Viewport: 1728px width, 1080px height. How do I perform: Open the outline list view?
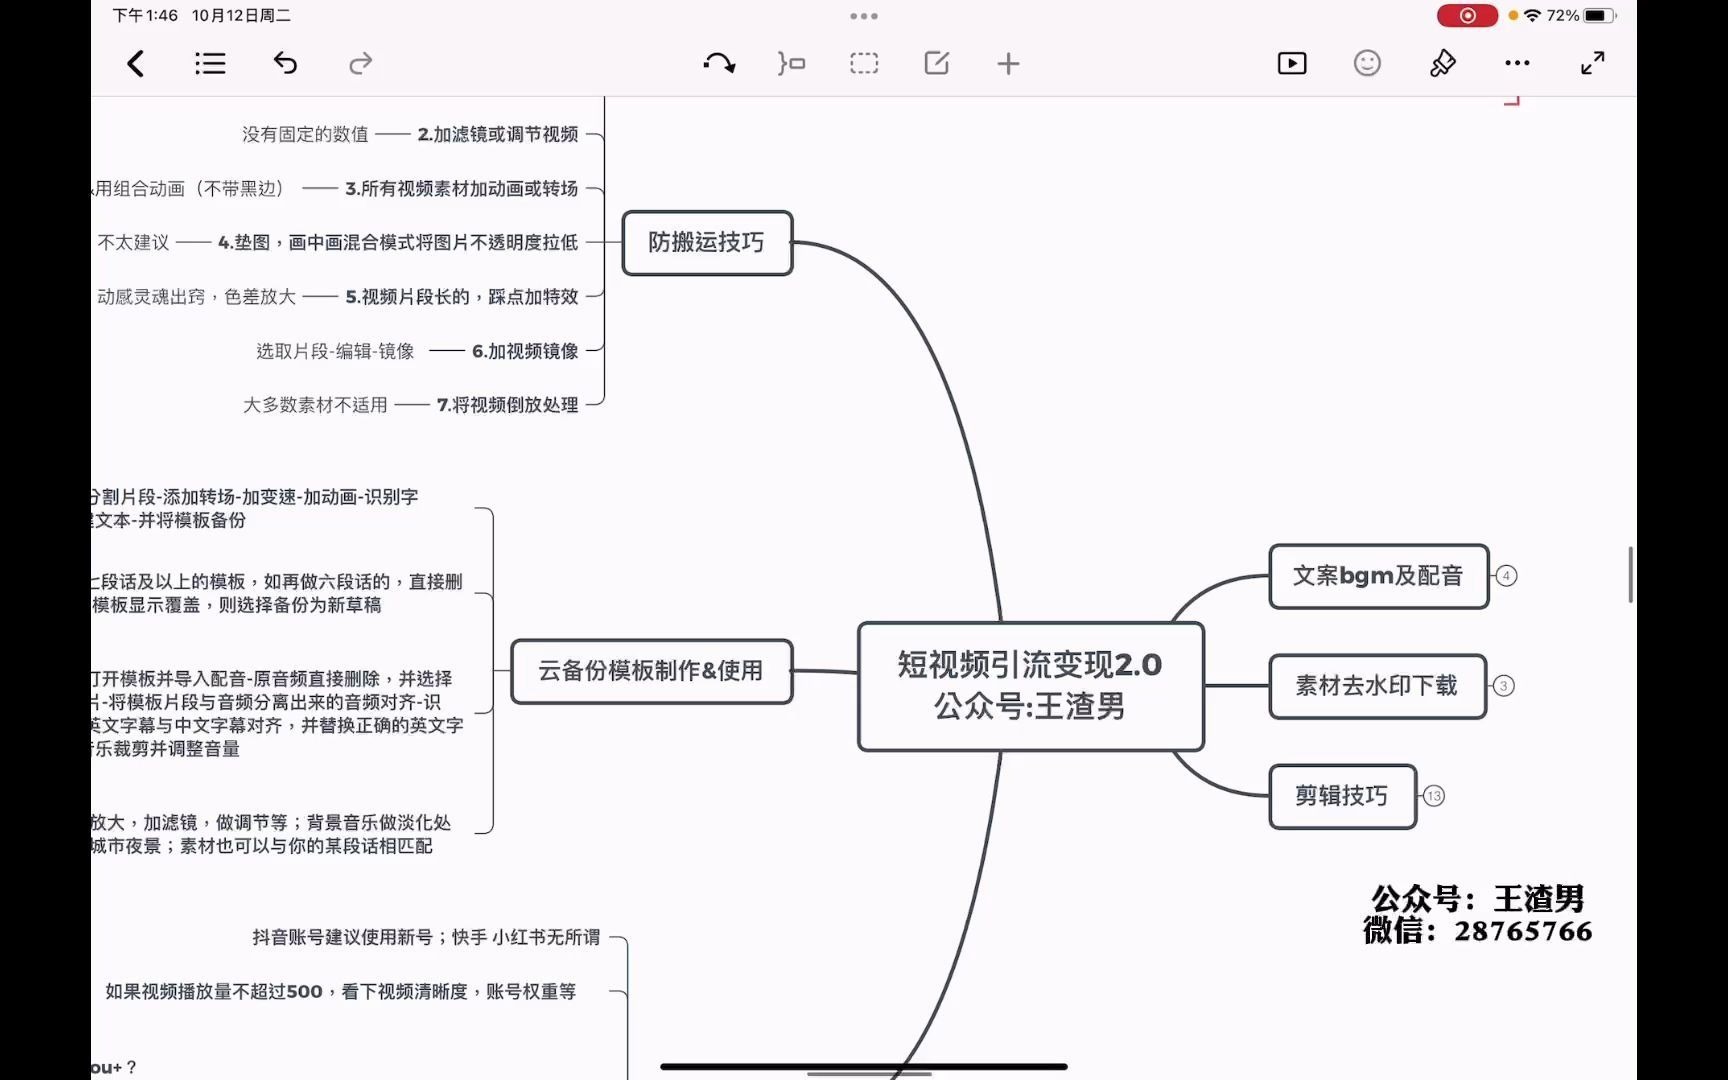coord(210,64)
